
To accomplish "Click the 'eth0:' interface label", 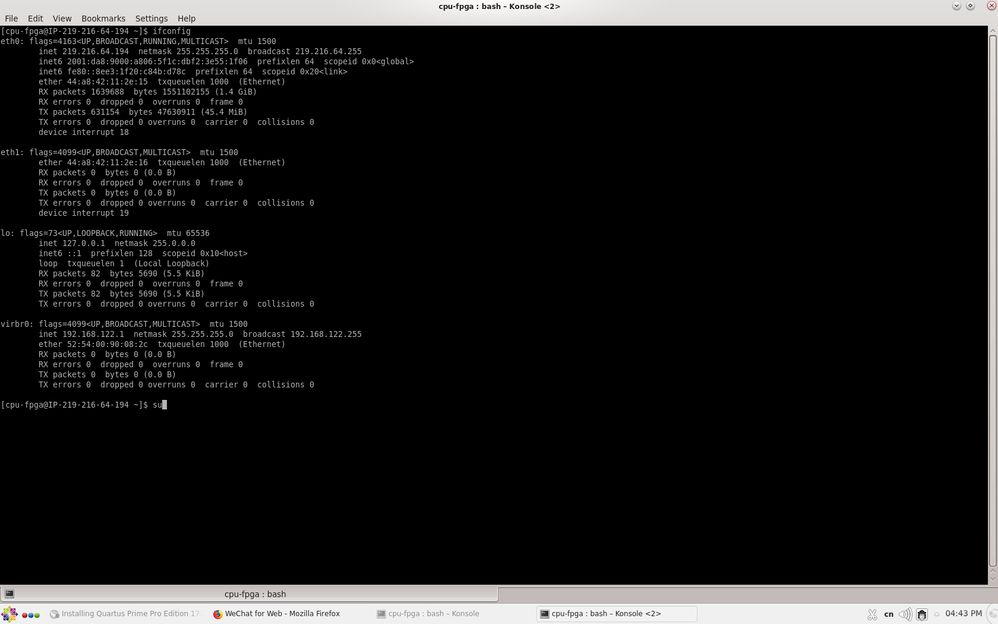I will click(x=12, y=41).
